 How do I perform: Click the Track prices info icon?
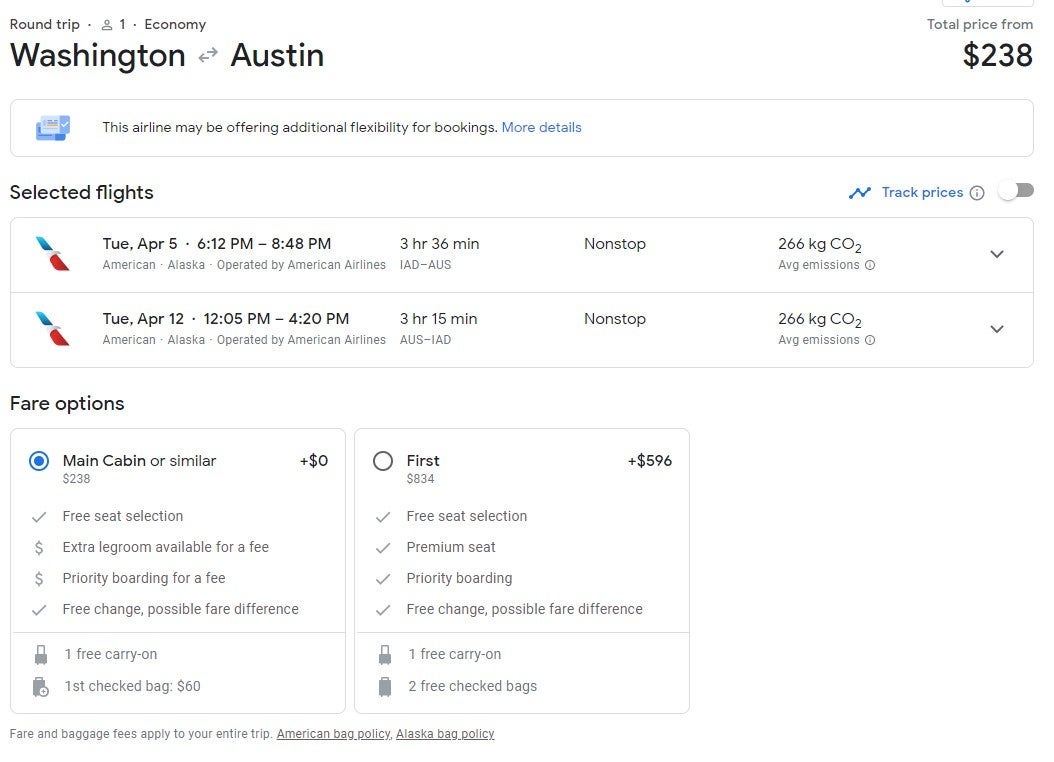(977, 193)
